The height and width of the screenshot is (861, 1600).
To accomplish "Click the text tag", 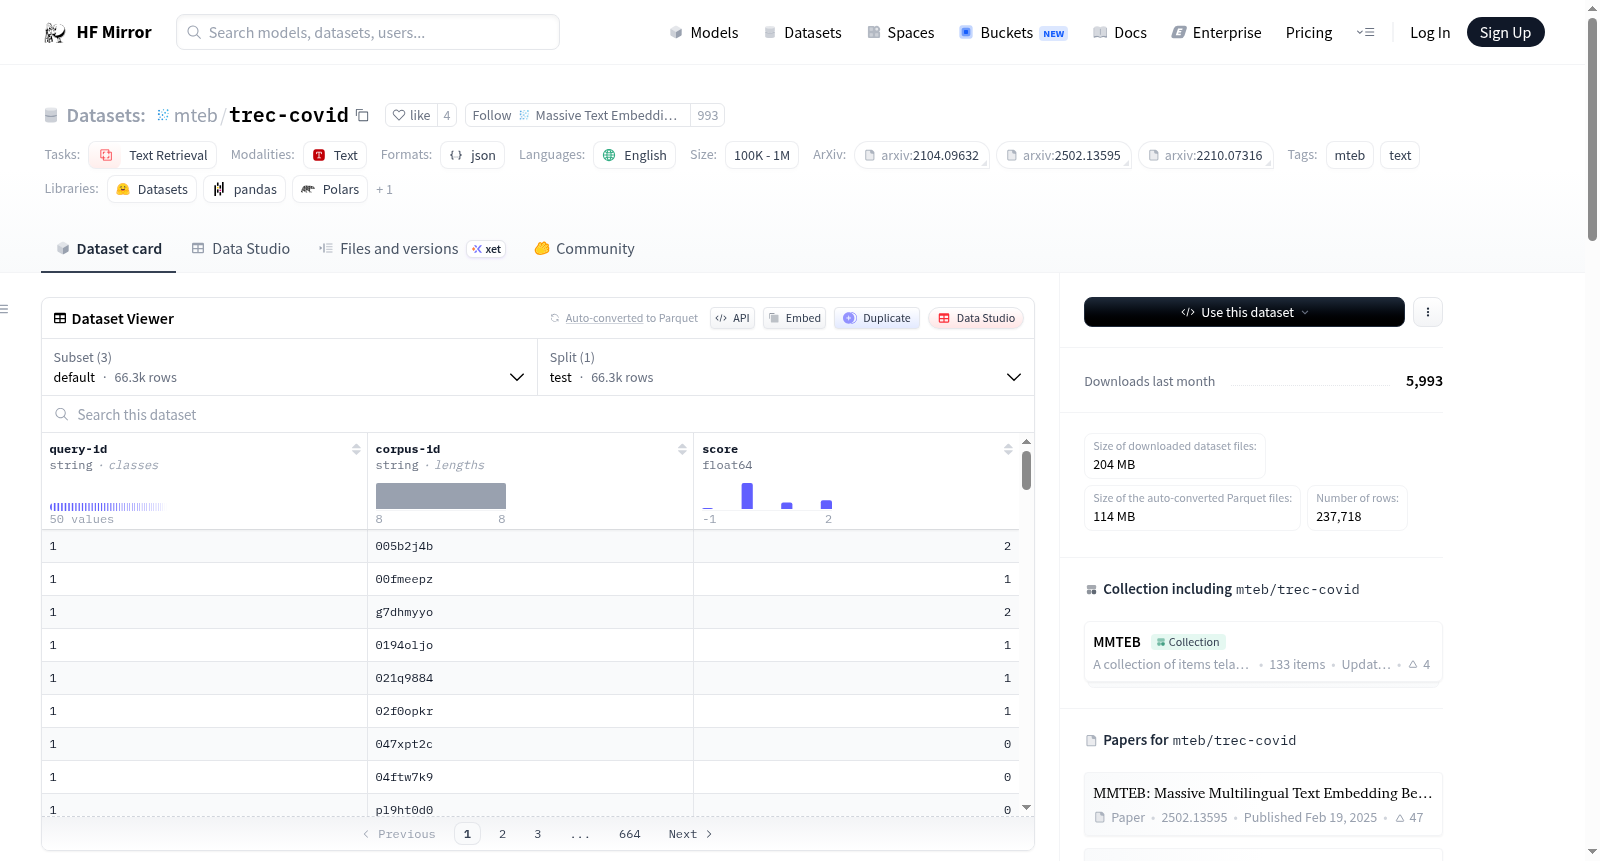I will [1400, 155].
